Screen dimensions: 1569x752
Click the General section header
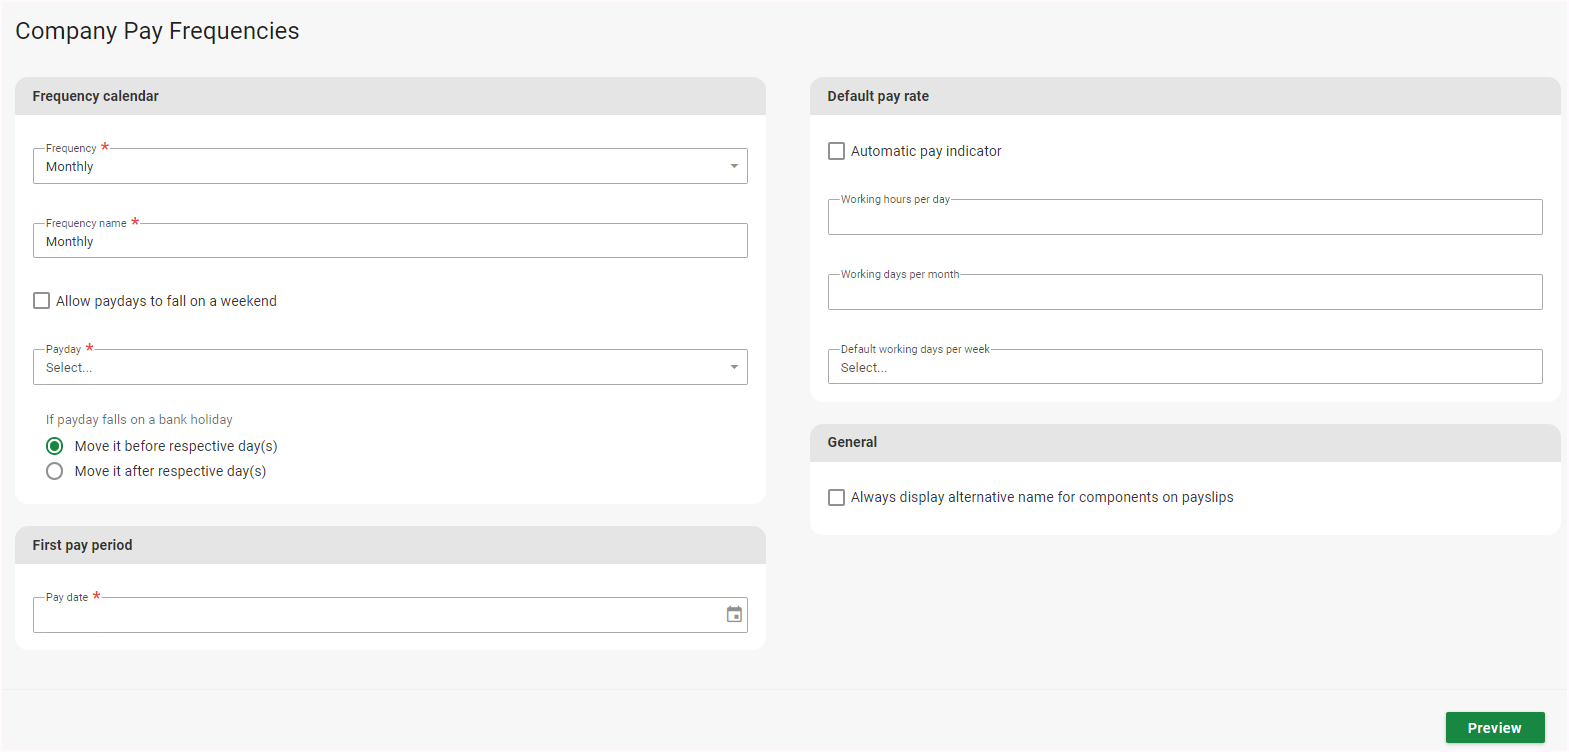pyautogui.click(x=852, y=442)
